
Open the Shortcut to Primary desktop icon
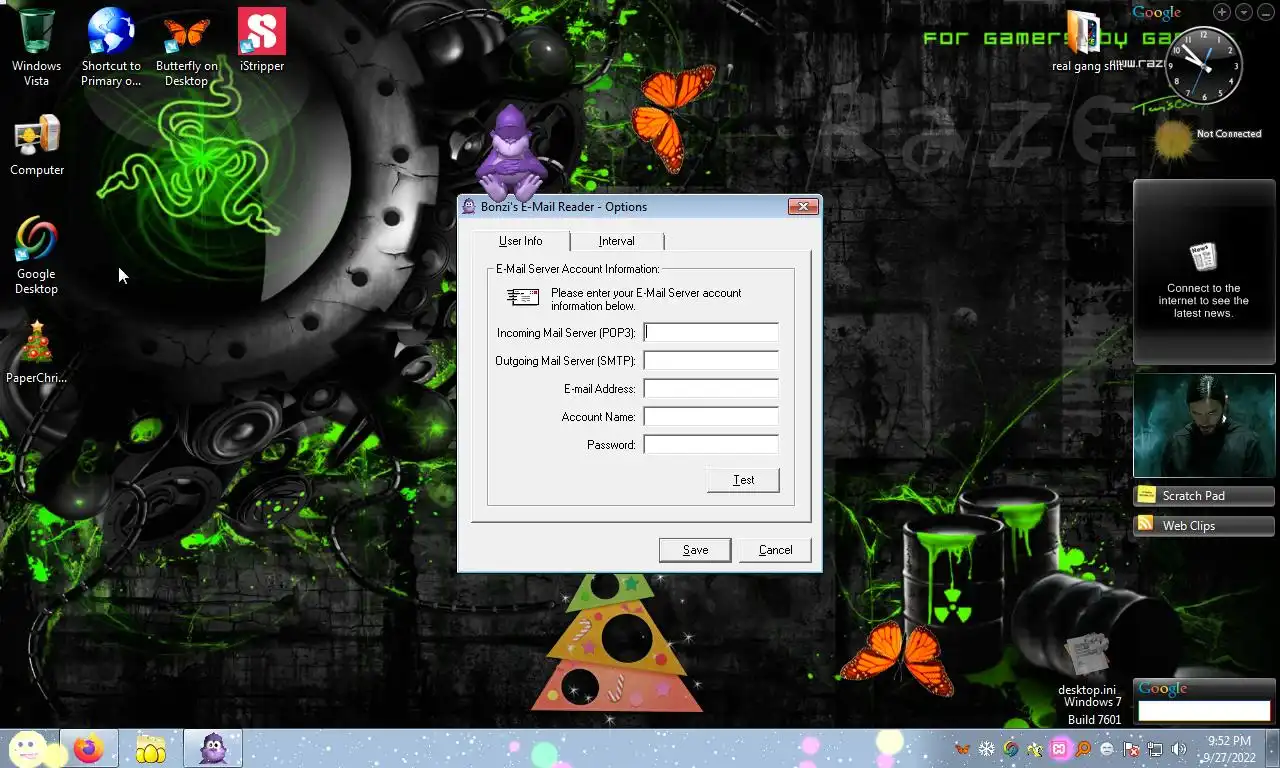point(111,47)
